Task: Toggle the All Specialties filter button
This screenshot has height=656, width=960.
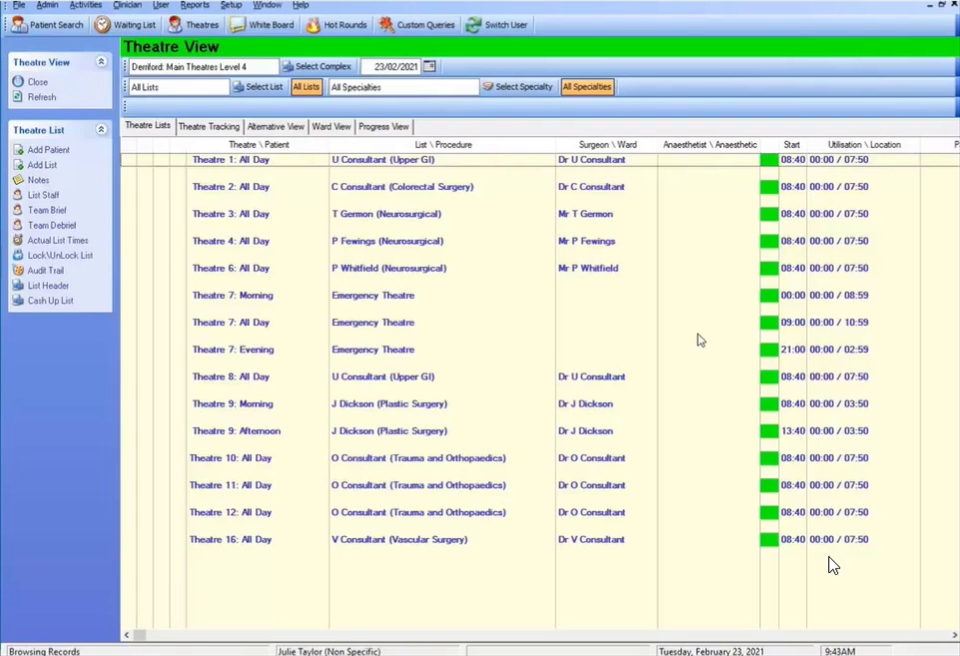Action: (x=587, y=87)
